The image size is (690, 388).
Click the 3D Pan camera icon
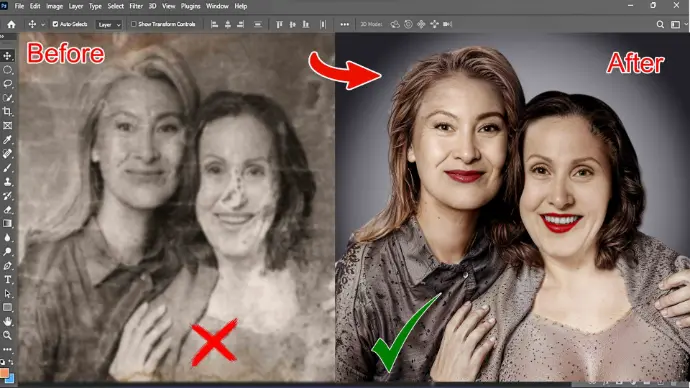click(x=421, y=25)
